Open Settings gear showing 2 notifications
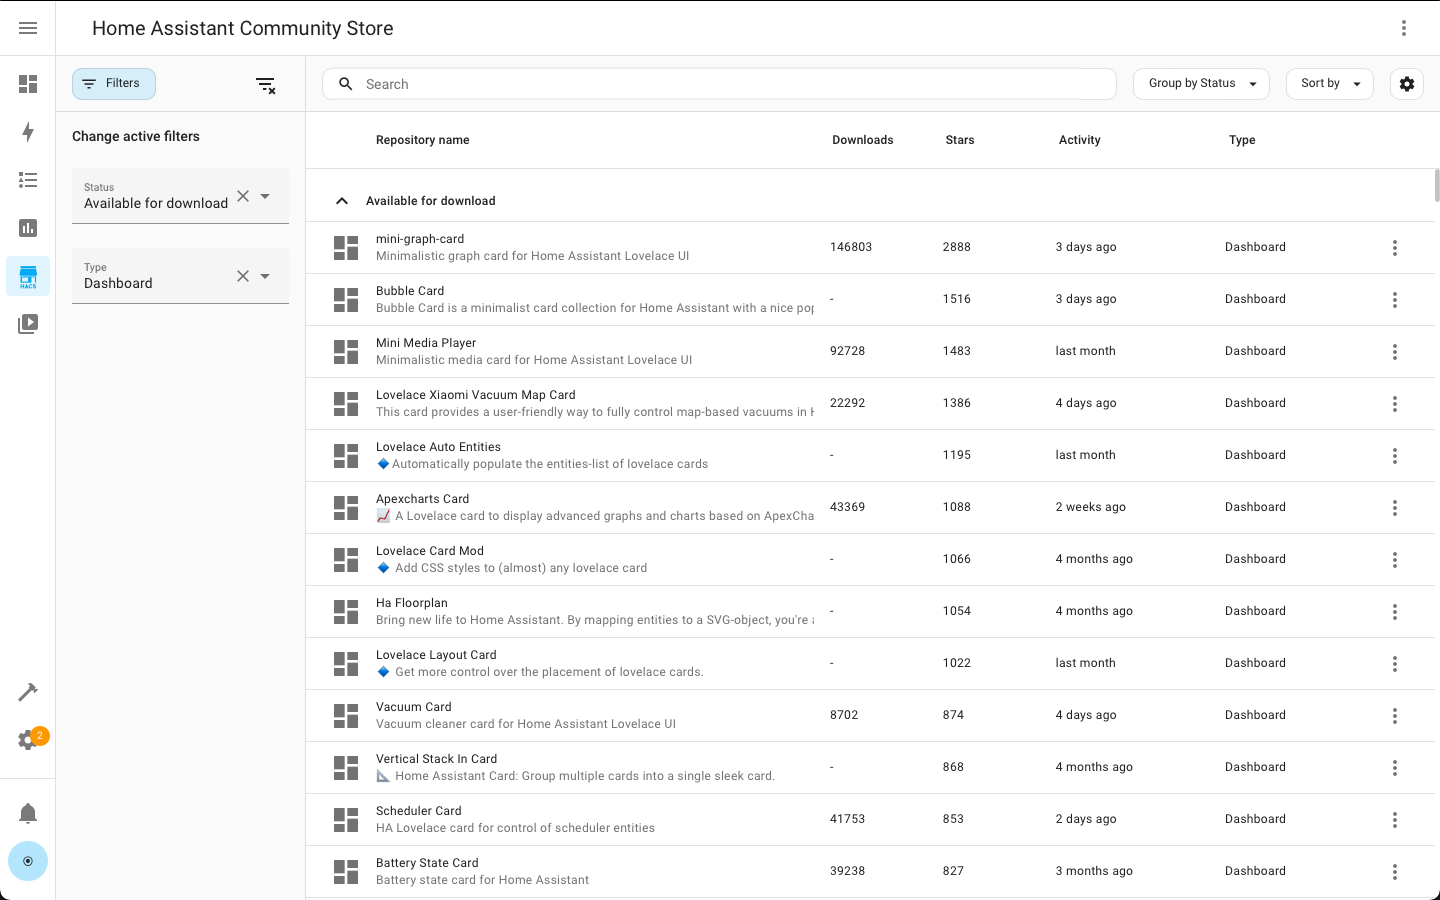Screen dimensions: 1440x900 click(28, 737)
